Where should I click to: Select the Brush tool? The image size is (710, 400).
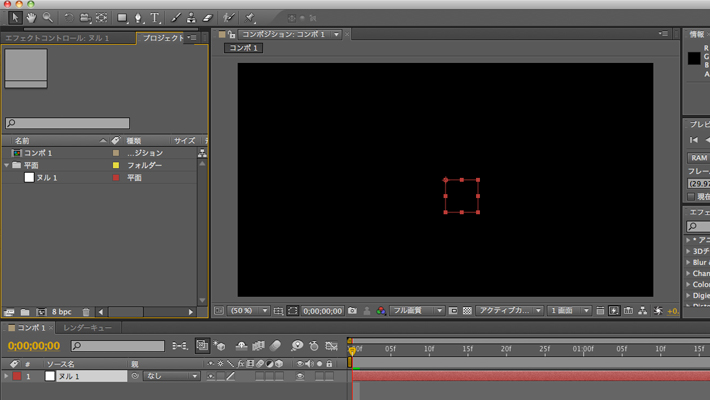click(x=174, y=17)
